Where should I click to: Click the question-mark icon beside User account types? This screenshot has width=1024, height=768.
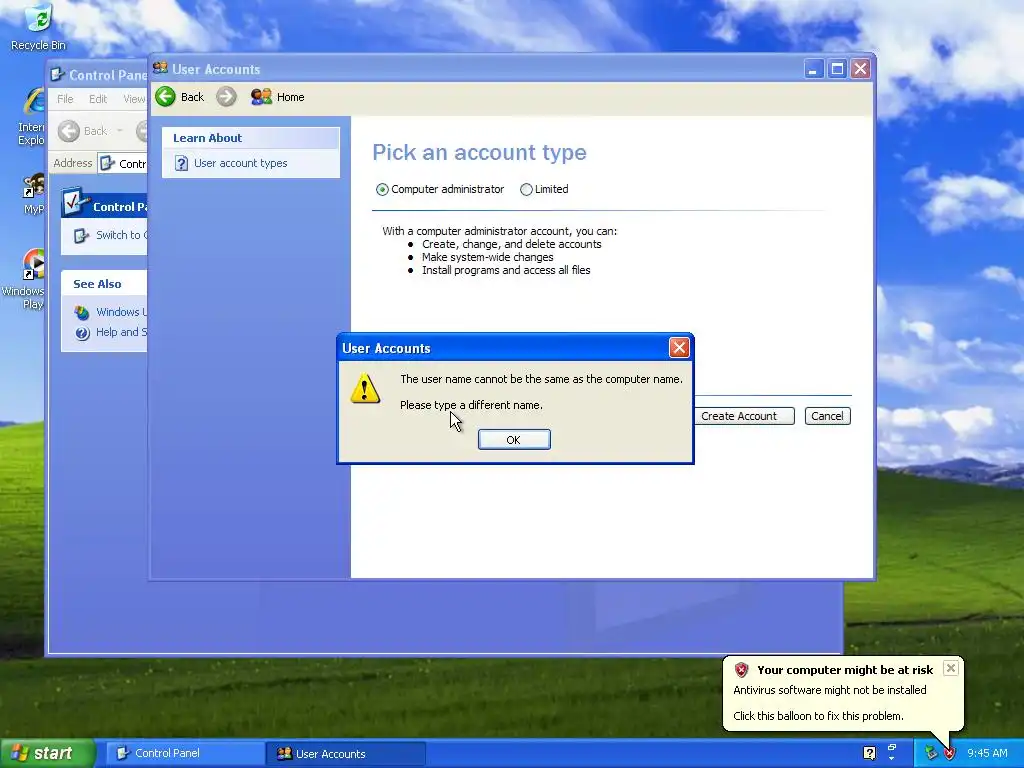182,163
